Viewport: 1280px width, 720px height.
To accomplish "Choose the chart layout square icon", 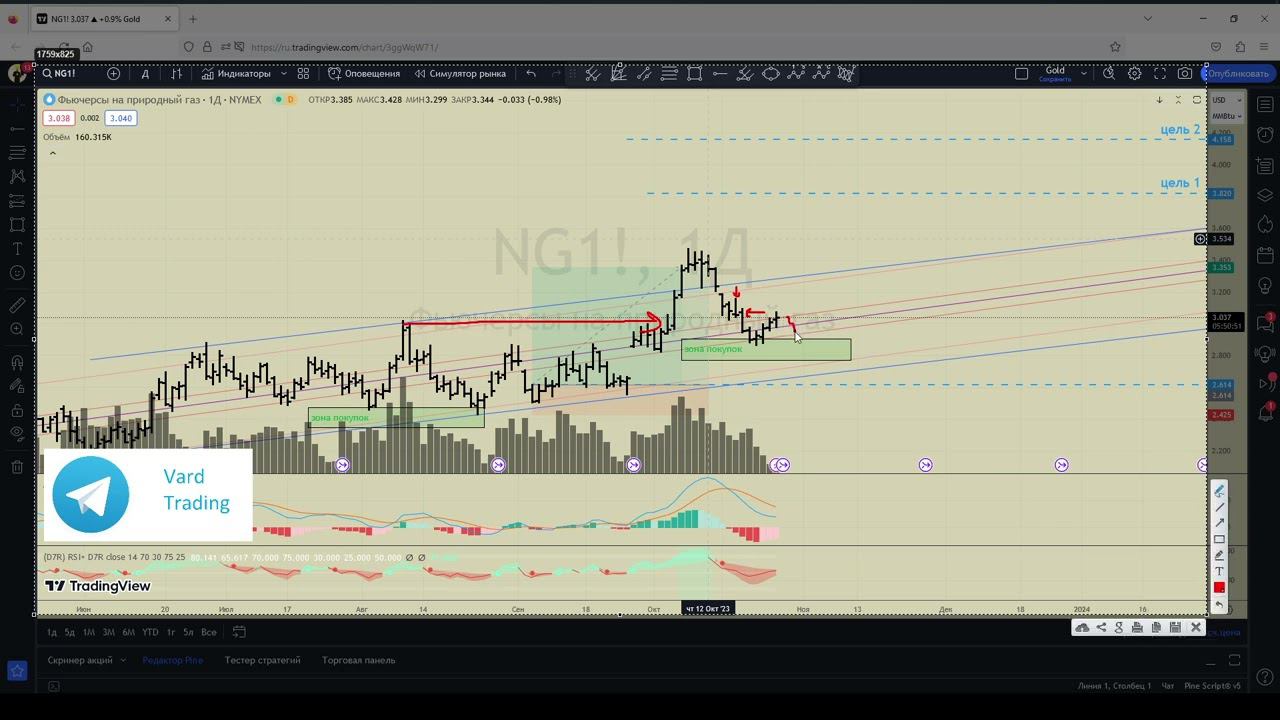I will (x=1021, y=73).
